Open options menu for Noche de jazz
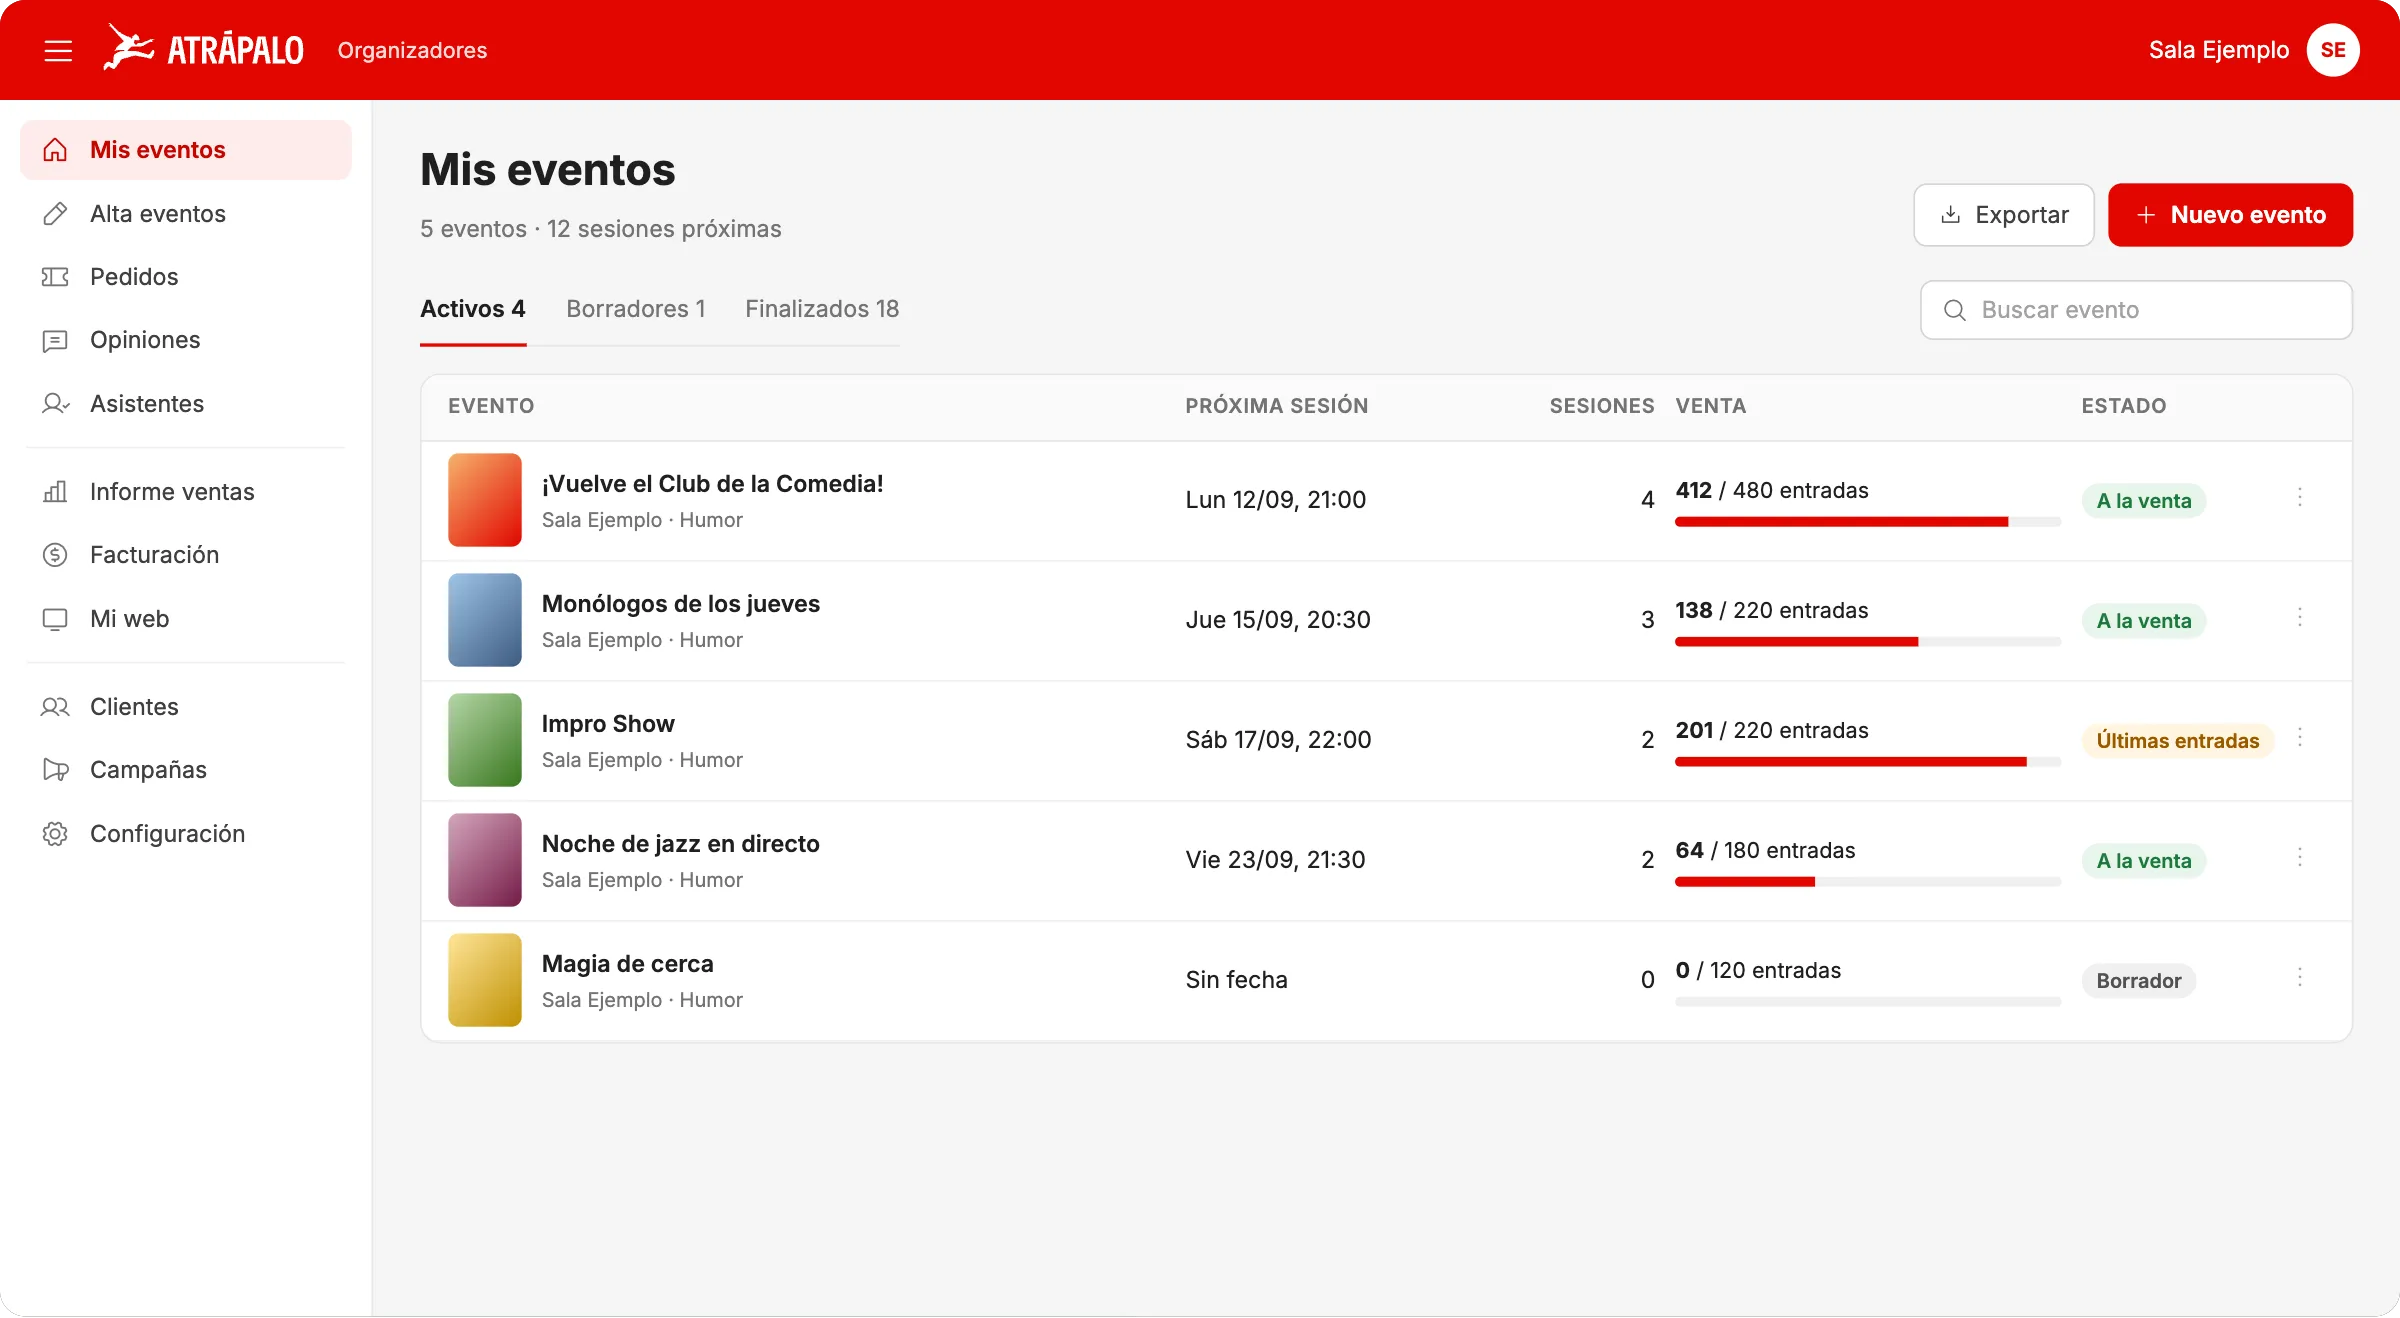Screen dimensions: 2400x1318 [x=2300, y=857]
